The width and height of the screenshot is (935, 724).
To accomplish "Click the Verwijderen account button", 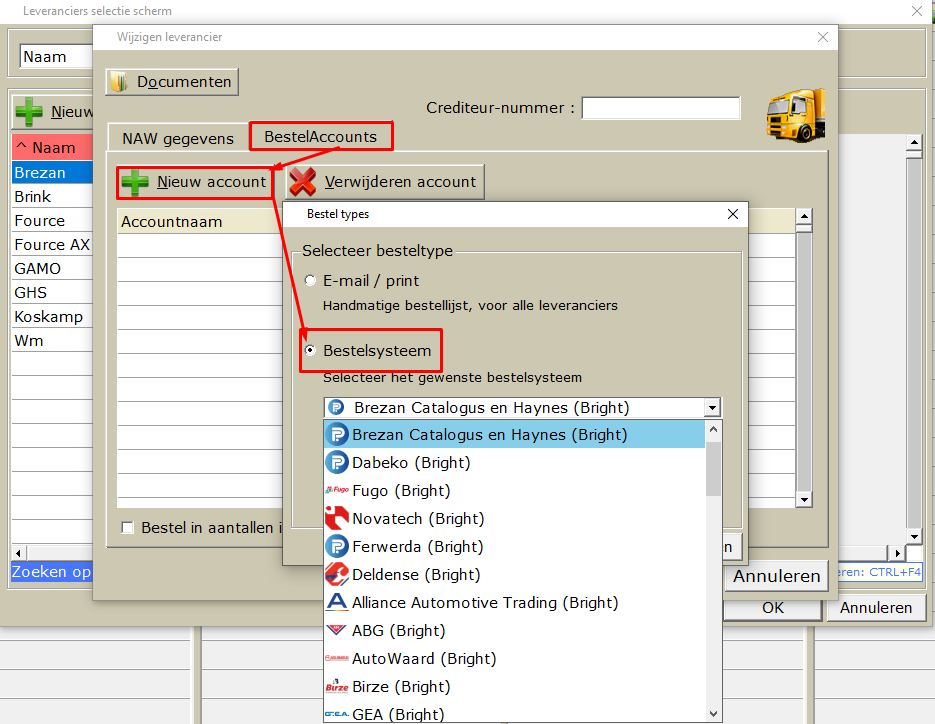I will (385, 182).
